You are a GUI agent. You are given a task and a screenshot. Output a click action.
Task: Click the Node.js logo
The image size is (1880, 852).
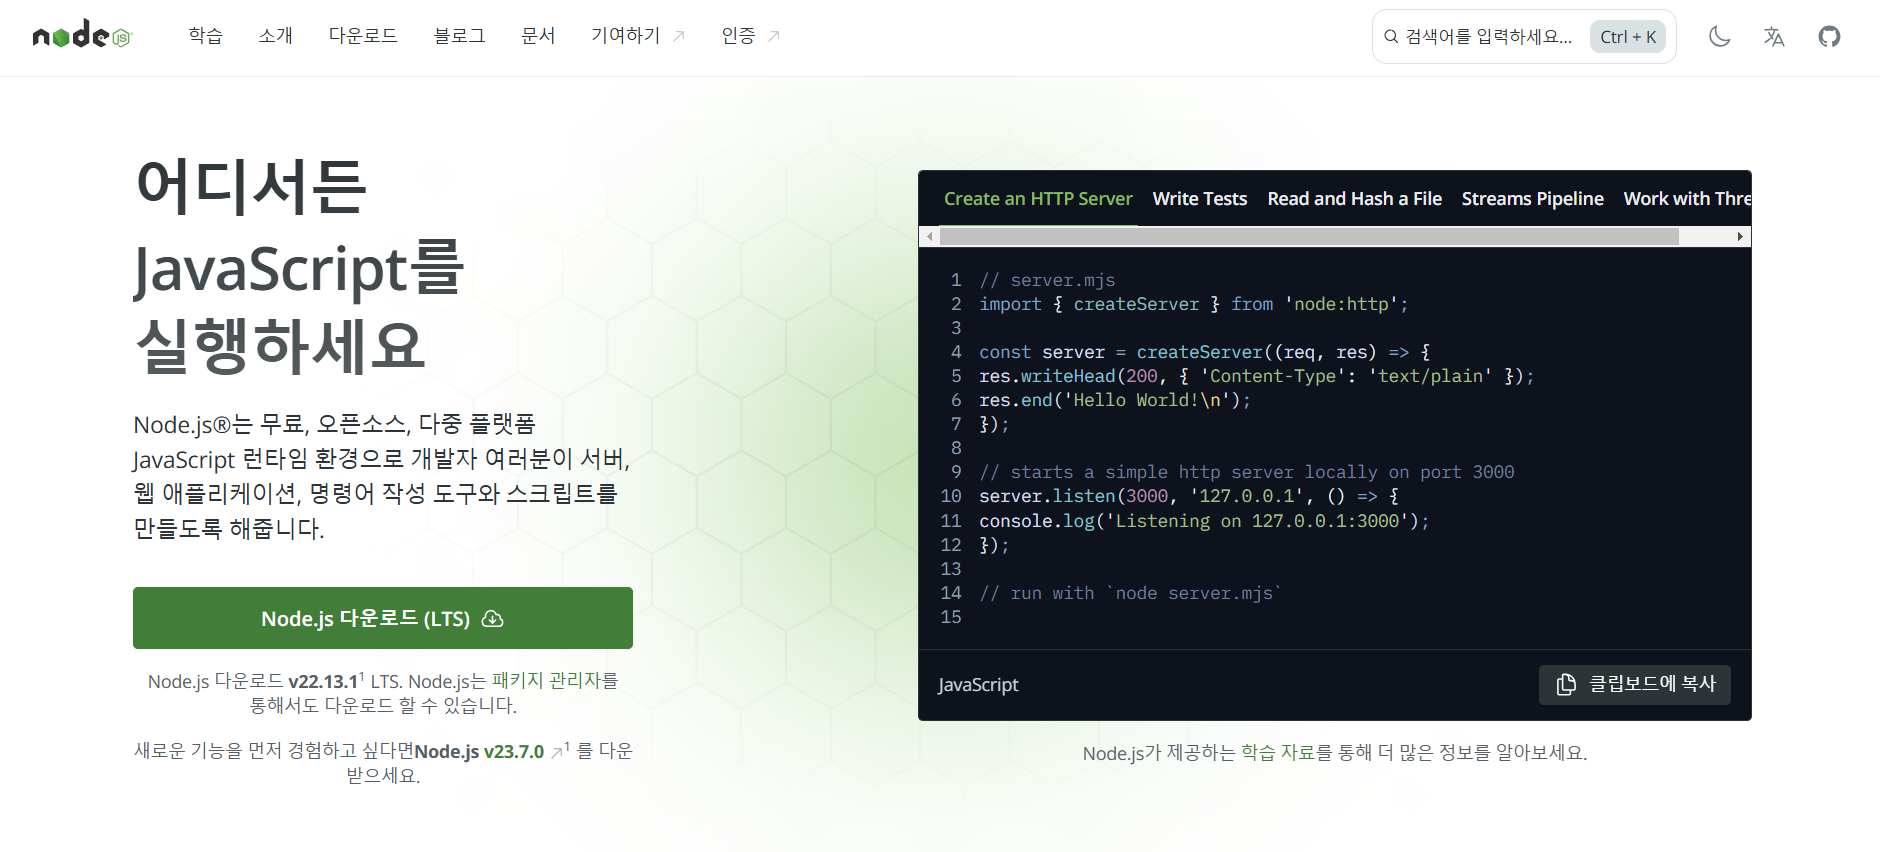[x=82, y=36]
